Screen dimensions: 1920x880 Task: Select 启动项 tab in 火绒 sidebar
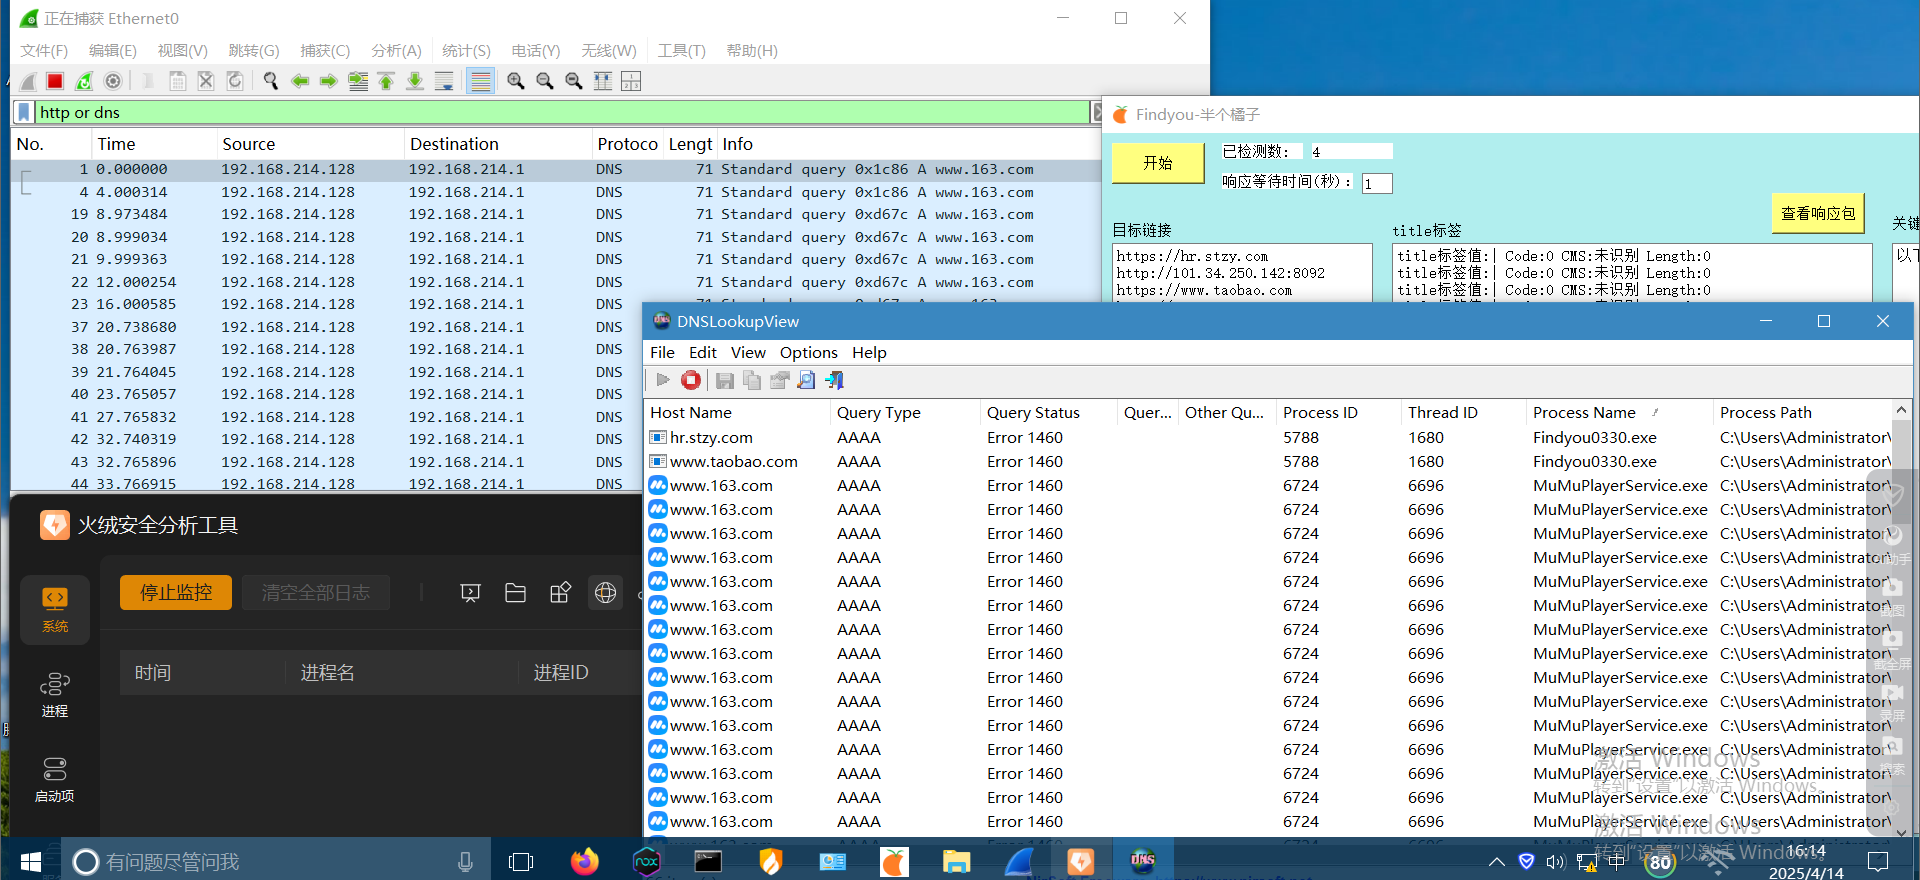click(x=55, y=780)
